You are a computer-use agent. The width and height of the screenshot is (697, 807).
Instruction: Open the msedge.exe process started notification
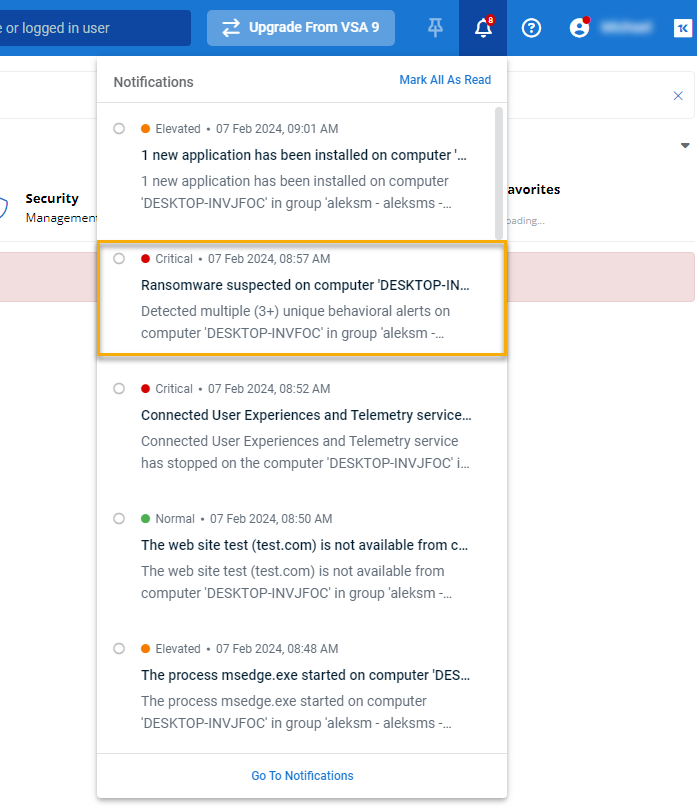pos(305,675)
